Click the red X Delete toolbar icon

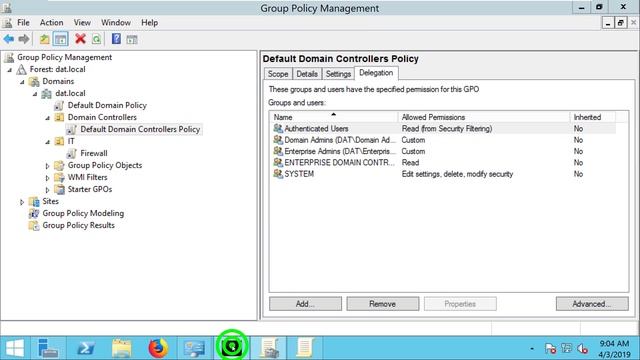(80, 39)
